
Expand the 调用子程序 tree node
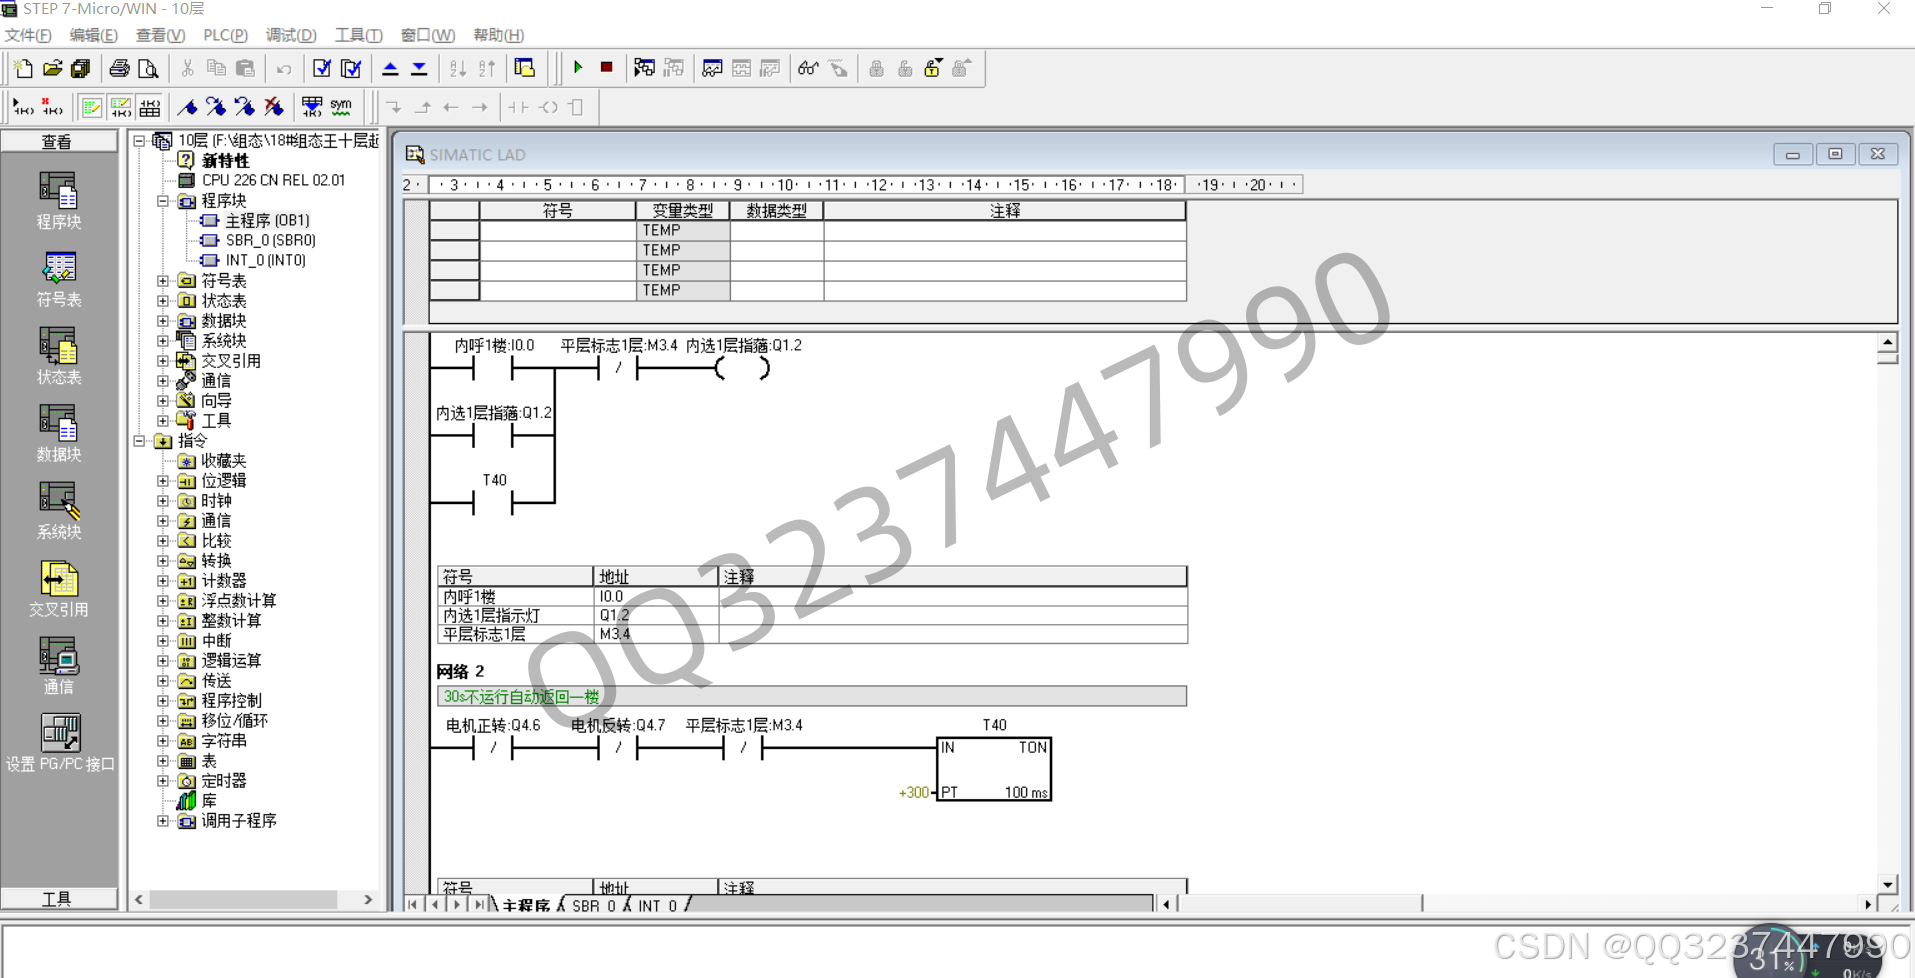163,821
